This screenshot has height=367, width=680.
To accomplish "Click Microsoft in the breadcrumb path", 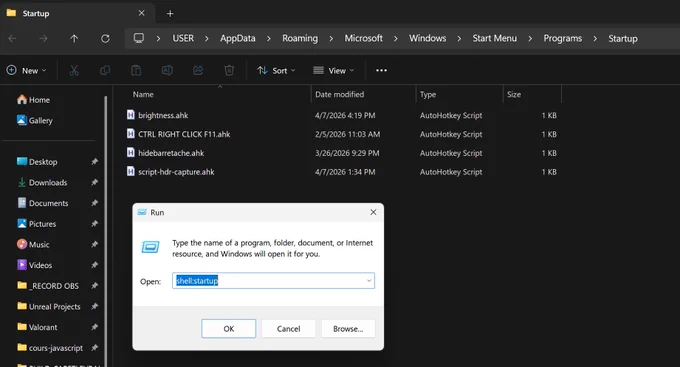I will pyautogui.click(x=363, y=38).
